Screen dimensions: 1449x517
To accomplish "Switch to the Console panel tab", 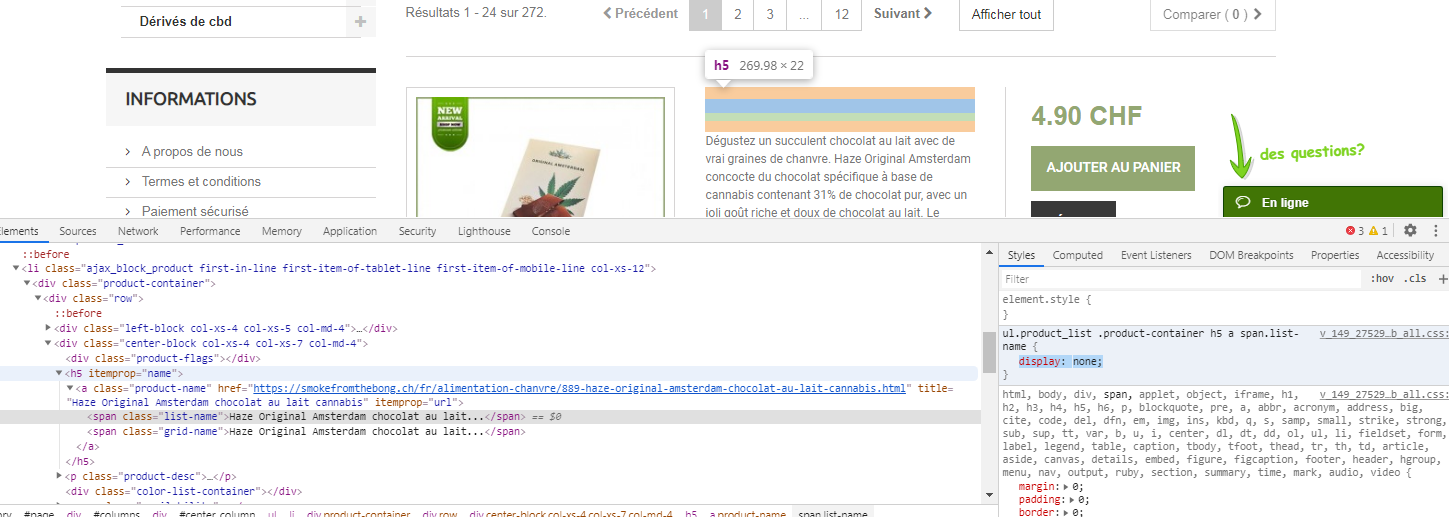I will coord(551,231).
